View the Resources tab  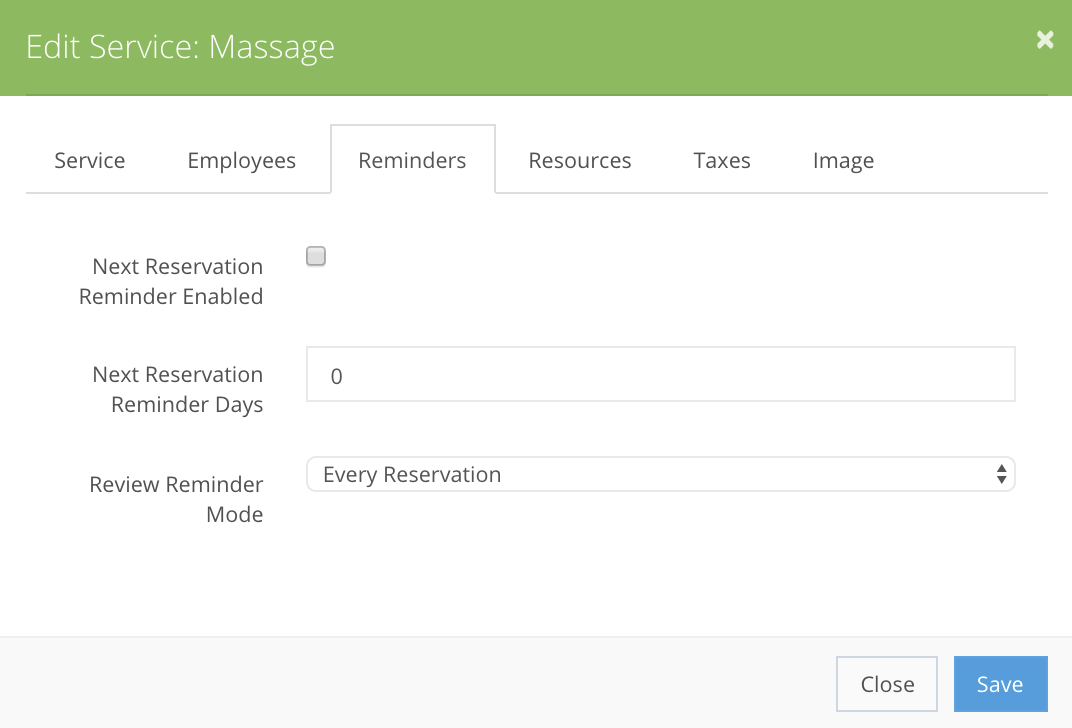[579, 160]
